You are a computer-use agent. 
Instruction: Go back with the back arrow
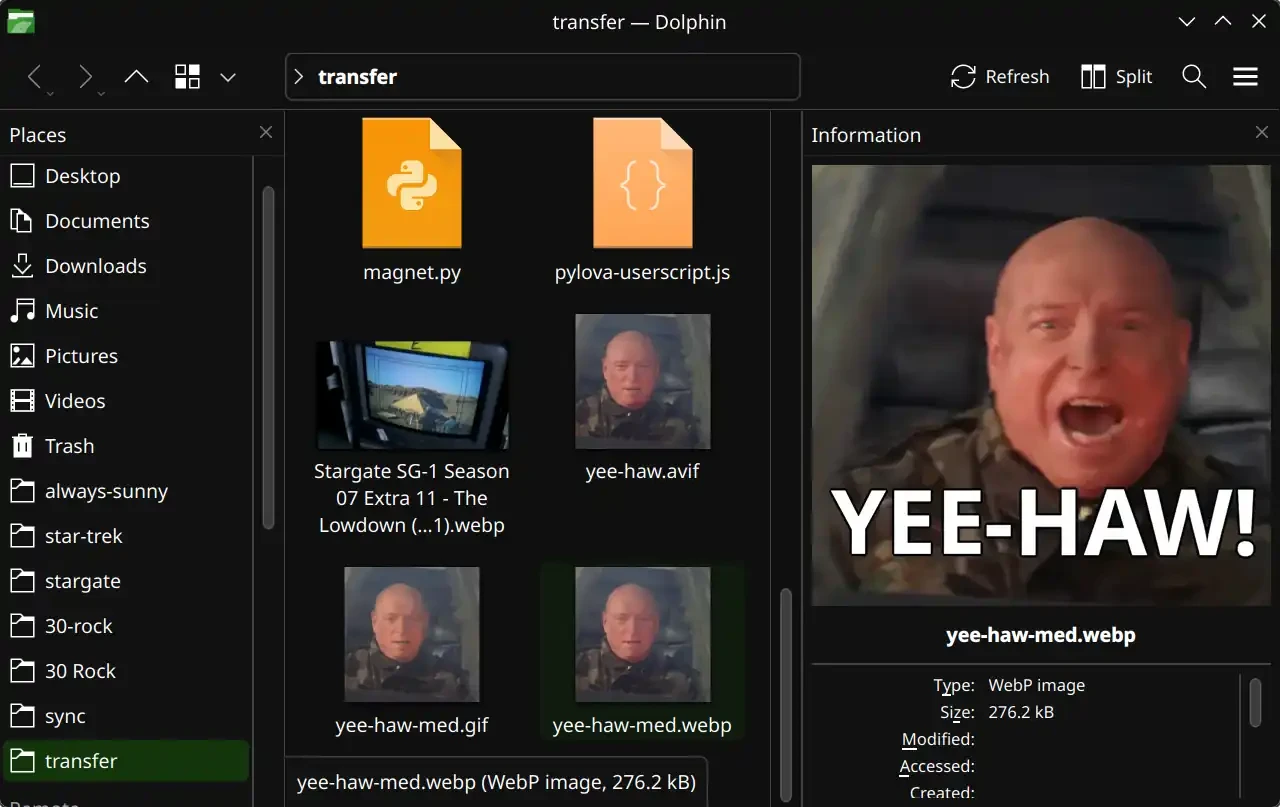(35, 77)
